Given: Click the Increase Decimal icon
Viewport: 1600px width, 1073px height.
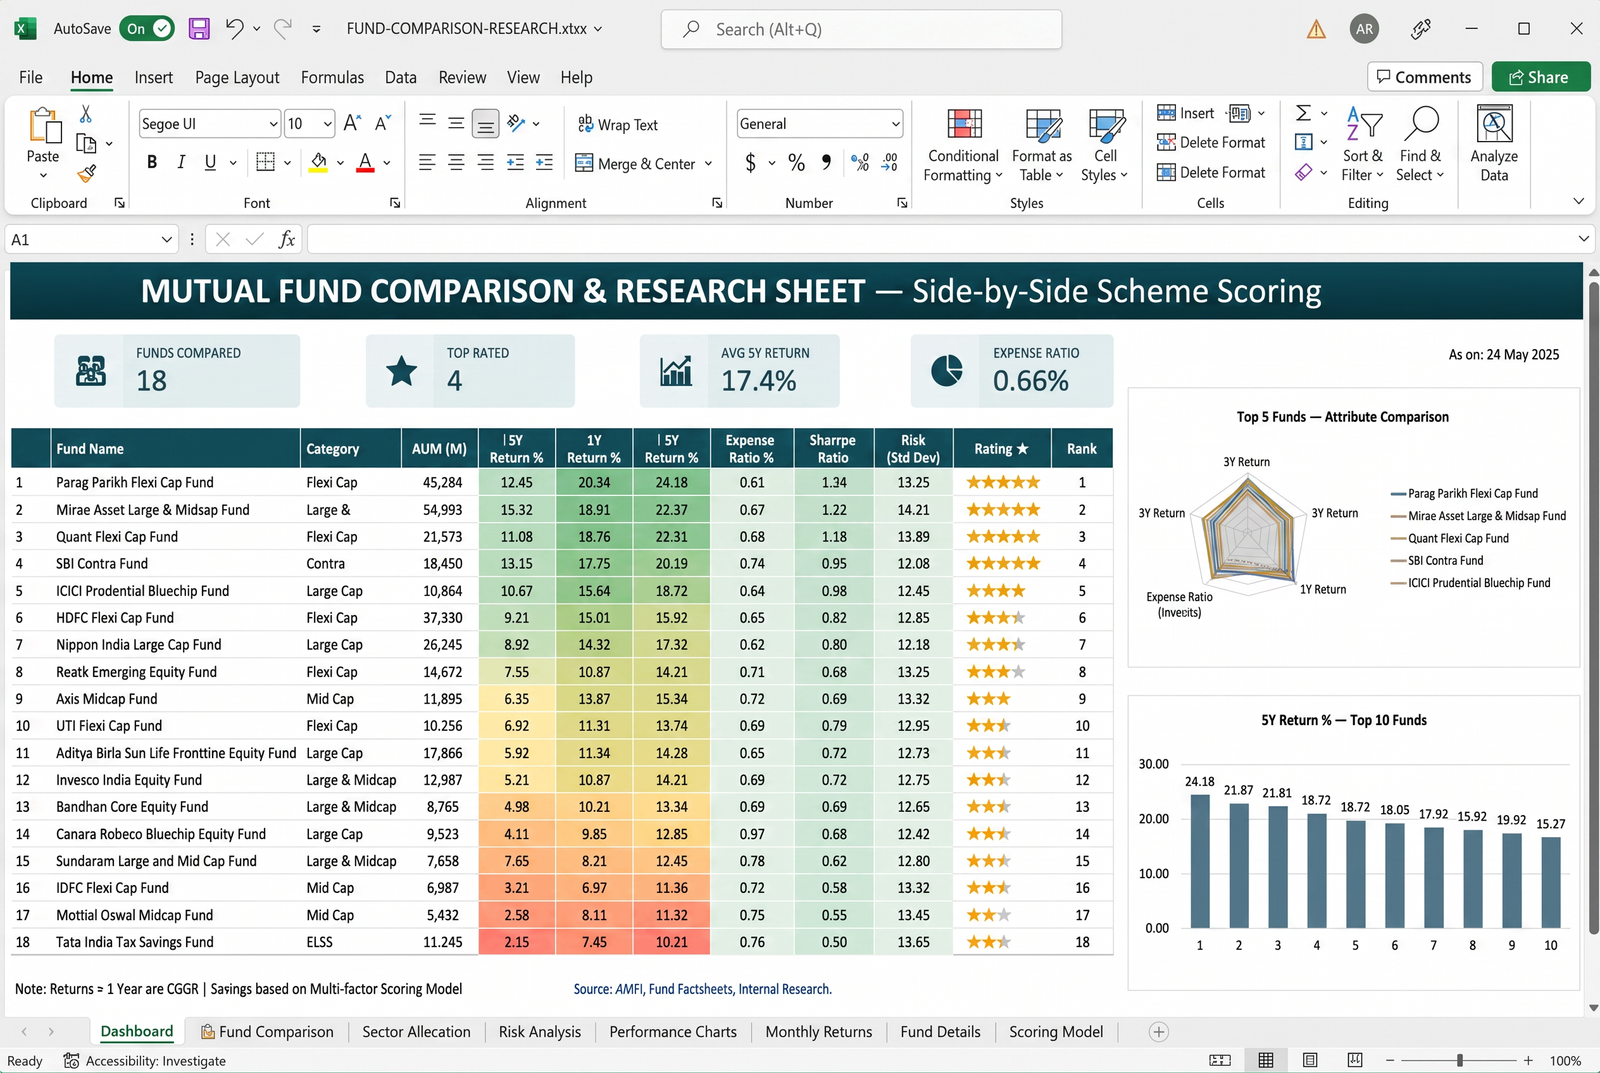Looking at the screenshot, I should click(859, 162).
